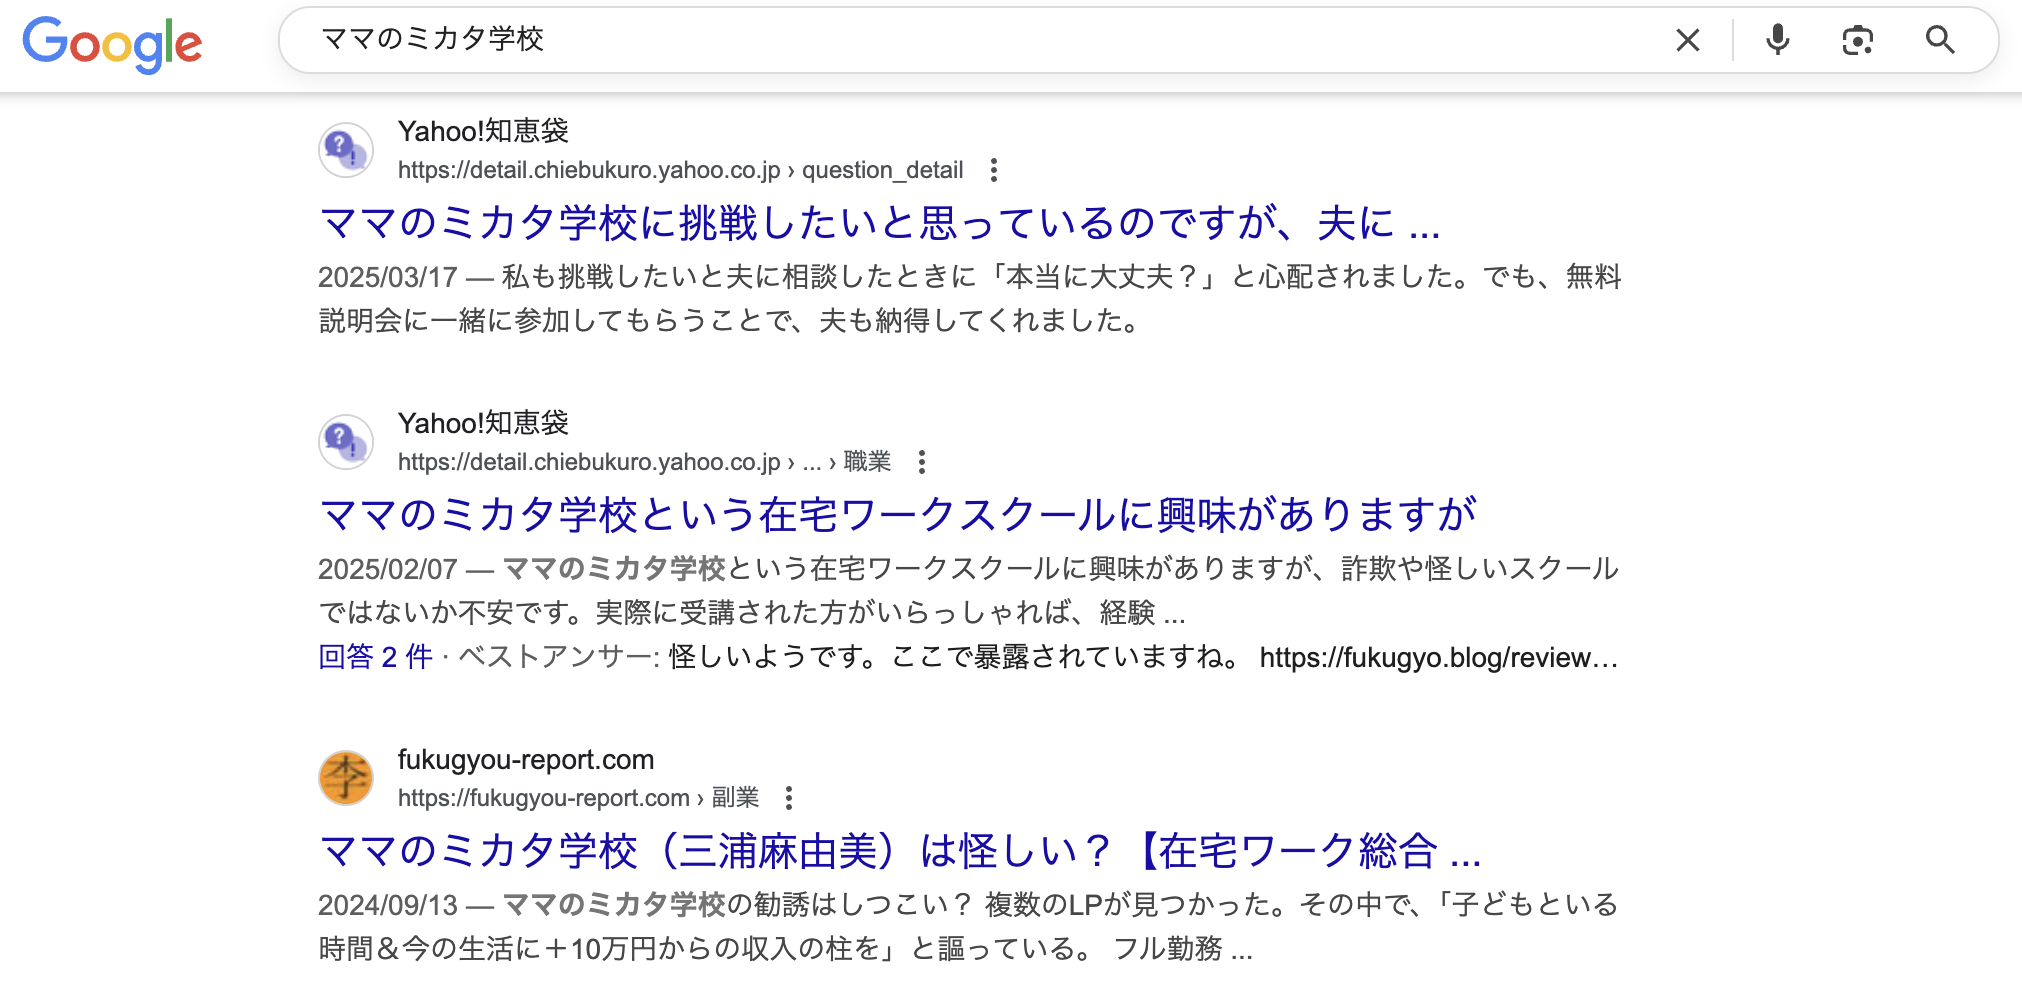Click the 2024/09/13 snippet text

[968, 926]
